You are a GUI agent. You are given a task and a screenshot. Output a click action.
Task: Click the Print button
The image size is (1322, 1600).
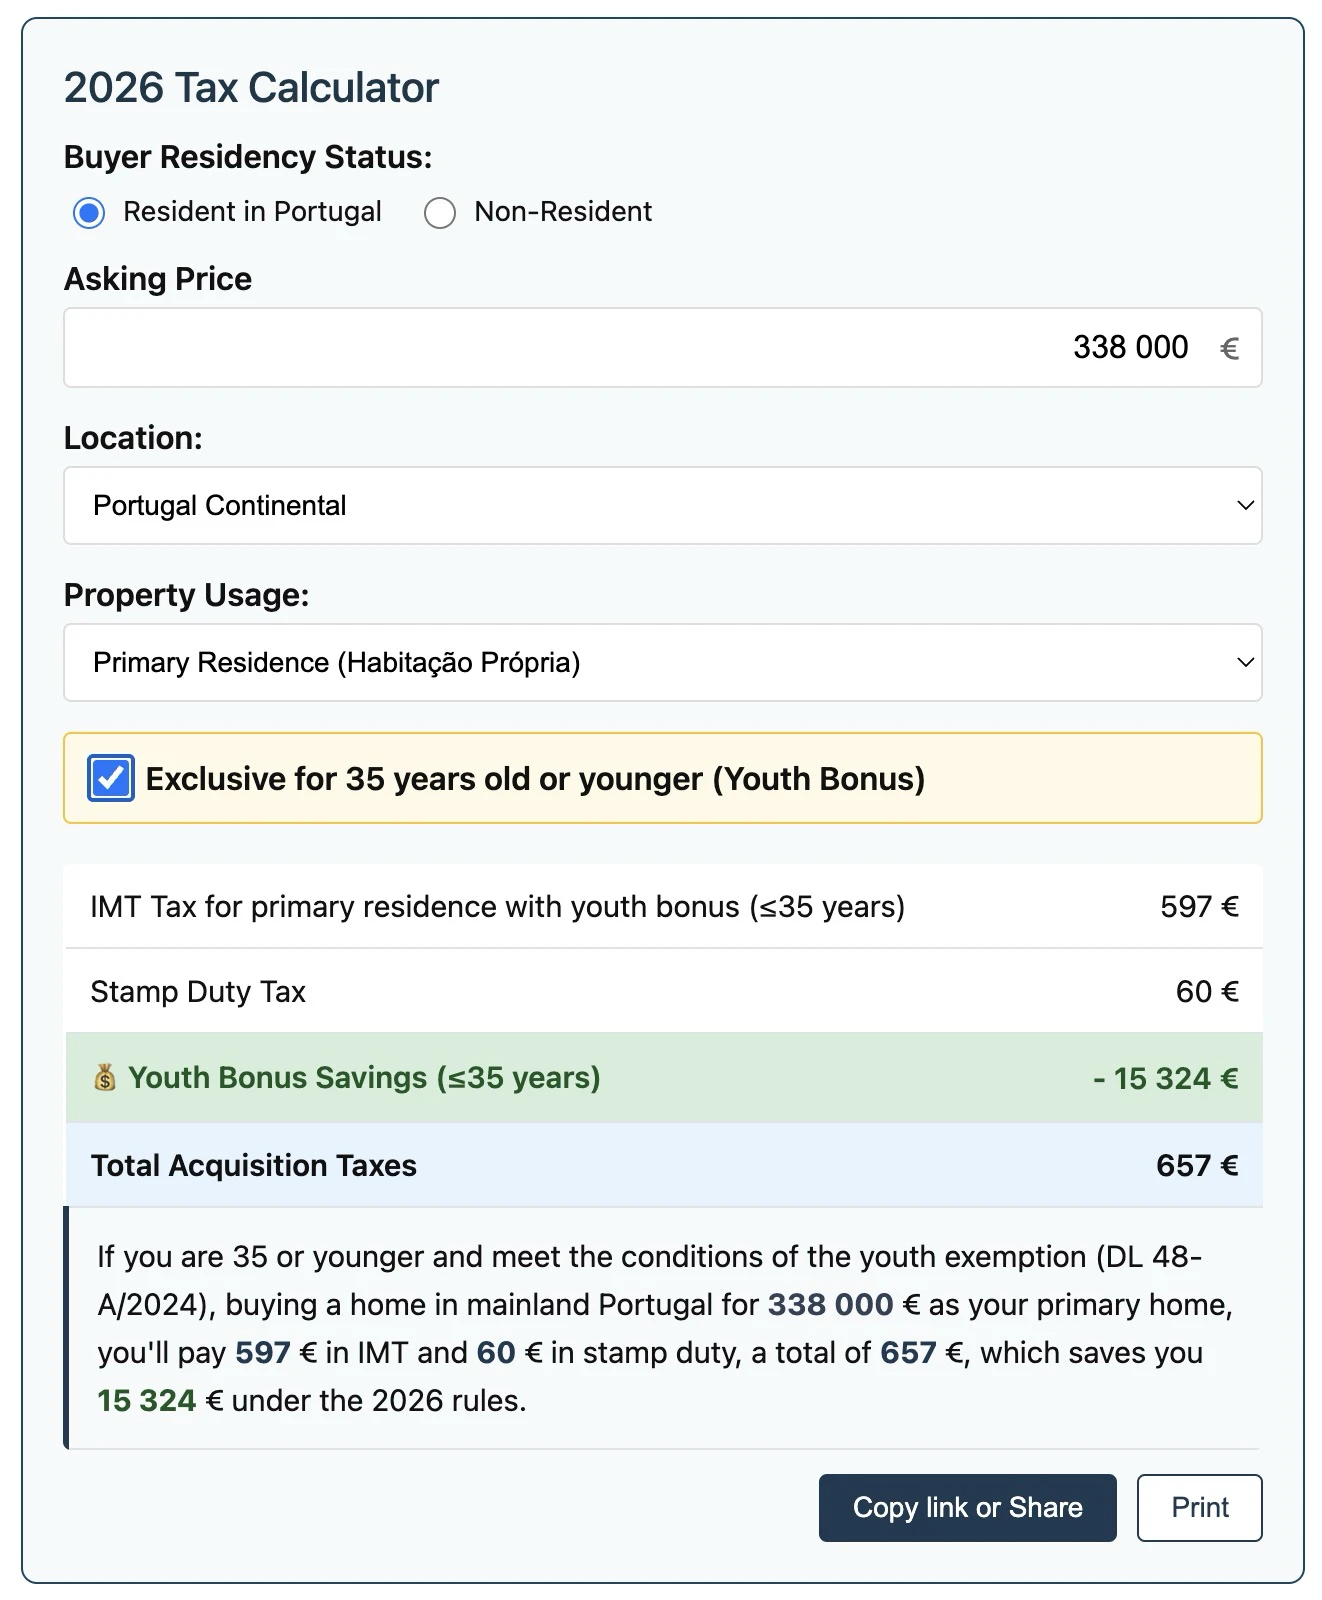(1199, 1507)
